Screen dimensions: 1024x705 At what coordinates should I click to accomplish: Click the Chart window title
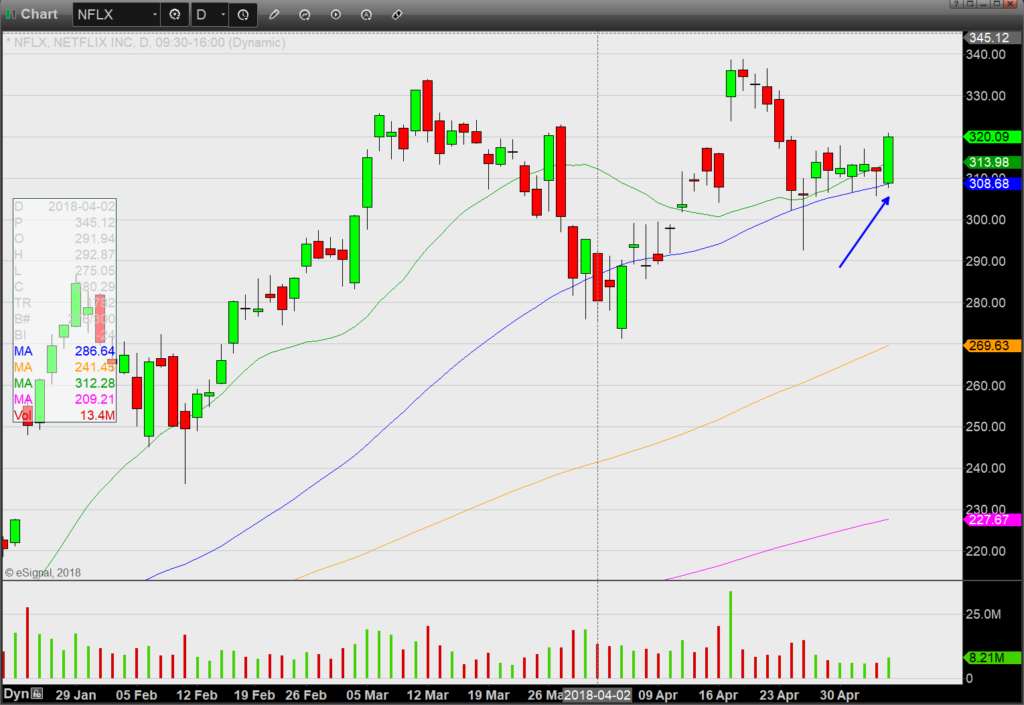tap(39, 14)
